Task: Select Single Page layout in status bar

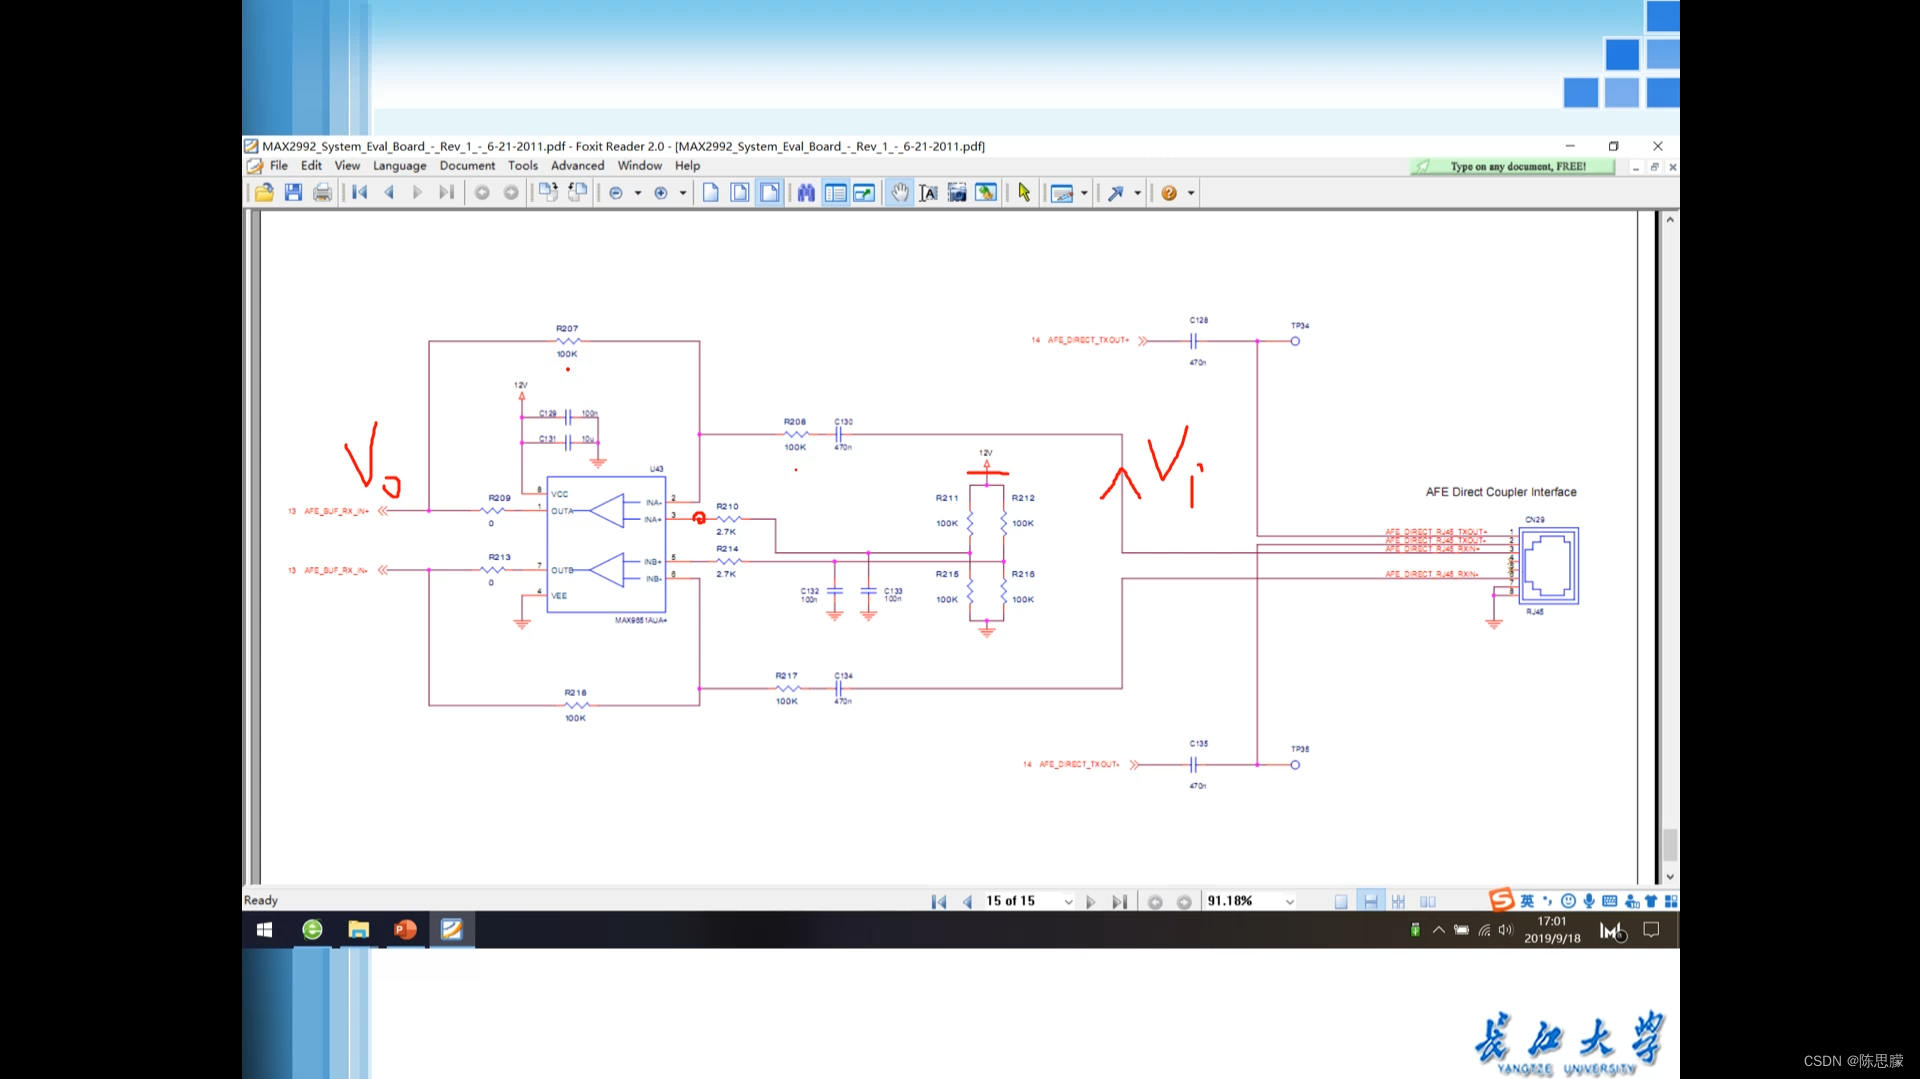Action: (1341, 902)
